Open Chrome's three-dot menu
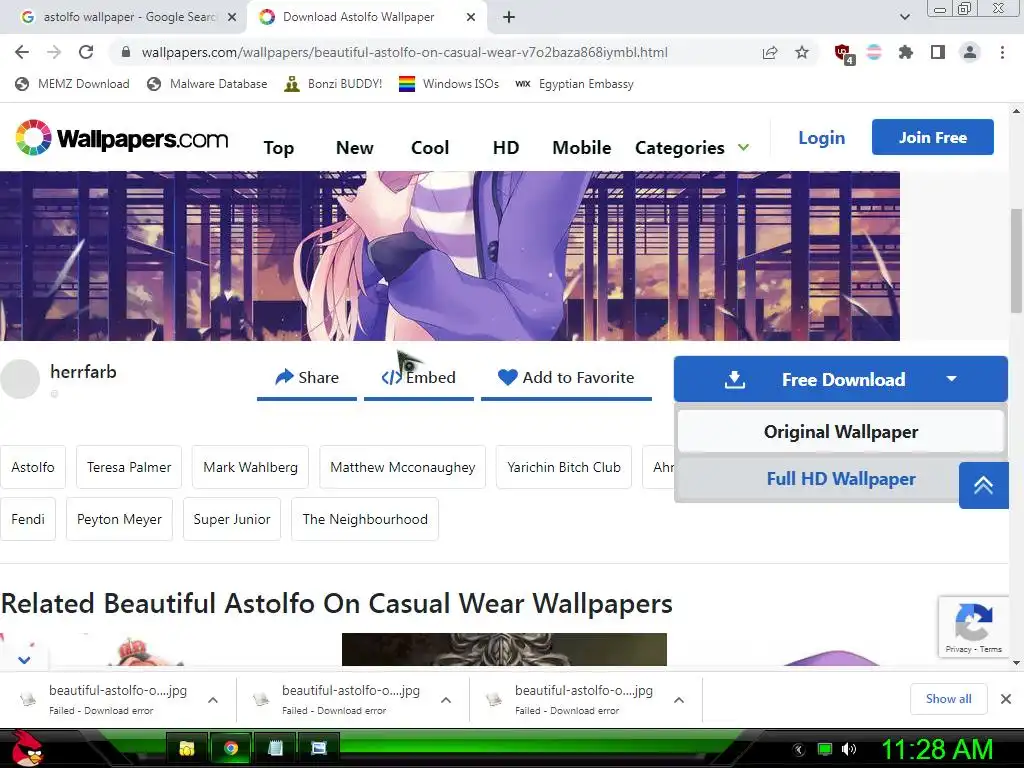The image size is (1024, 768). click(x=1002, y=52)
